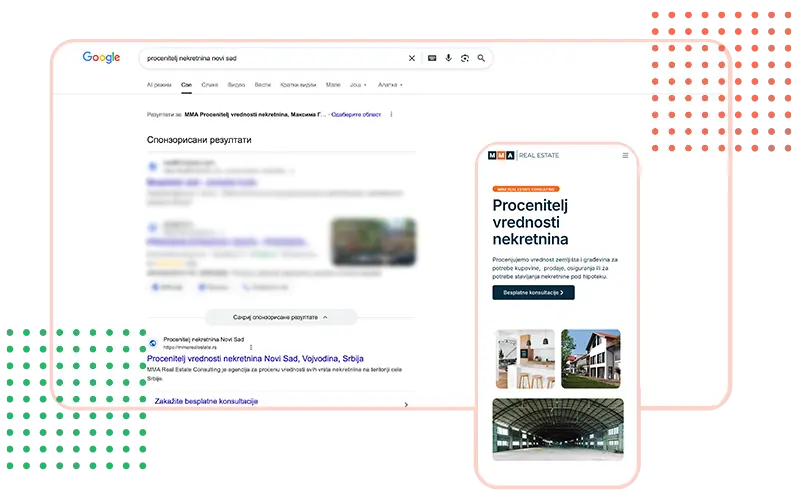
Task: Switch to the AI режим tab
Action: click(x=159, y=85)
